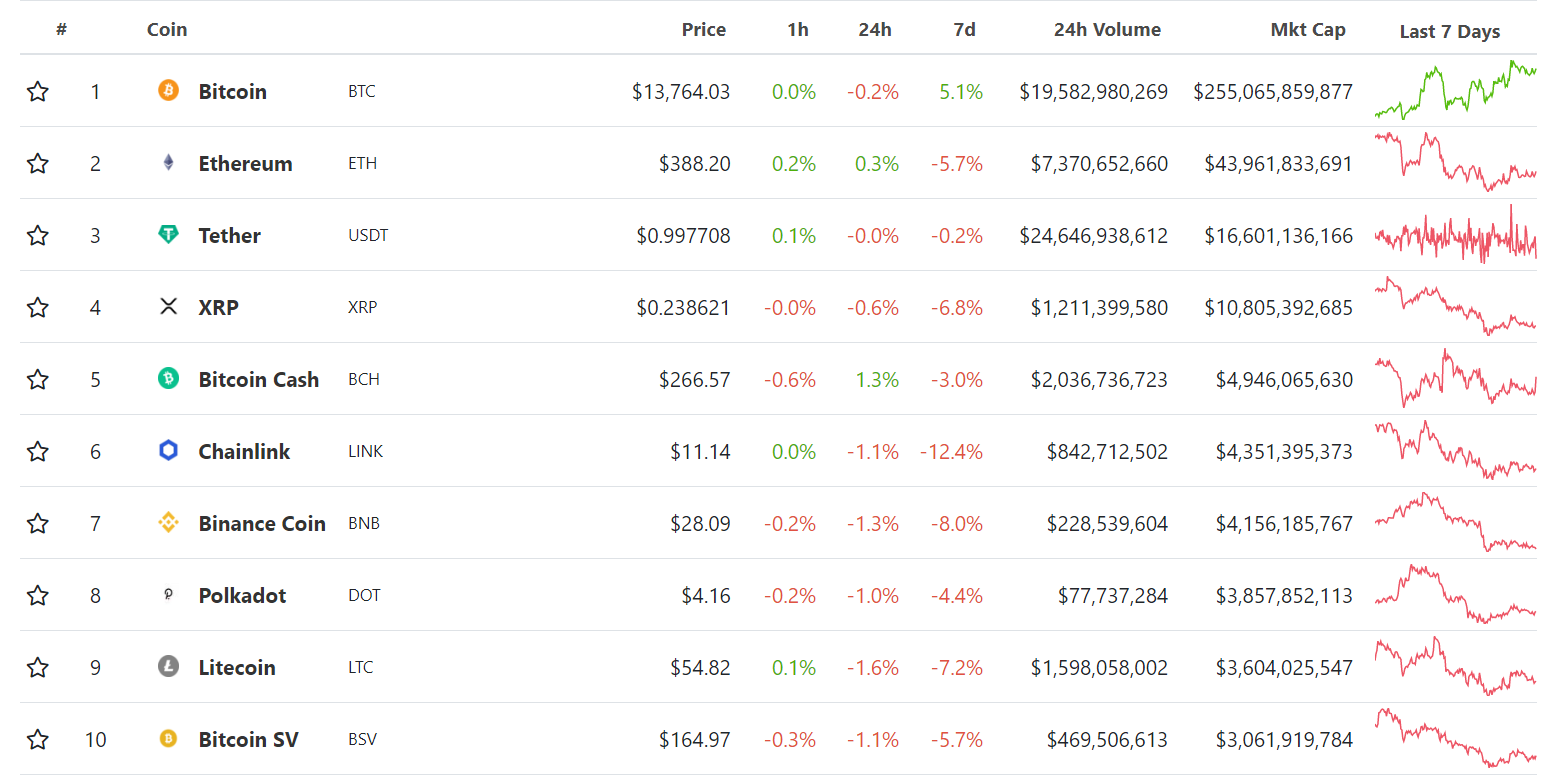Sort by 24h change column header

(875, 30)
